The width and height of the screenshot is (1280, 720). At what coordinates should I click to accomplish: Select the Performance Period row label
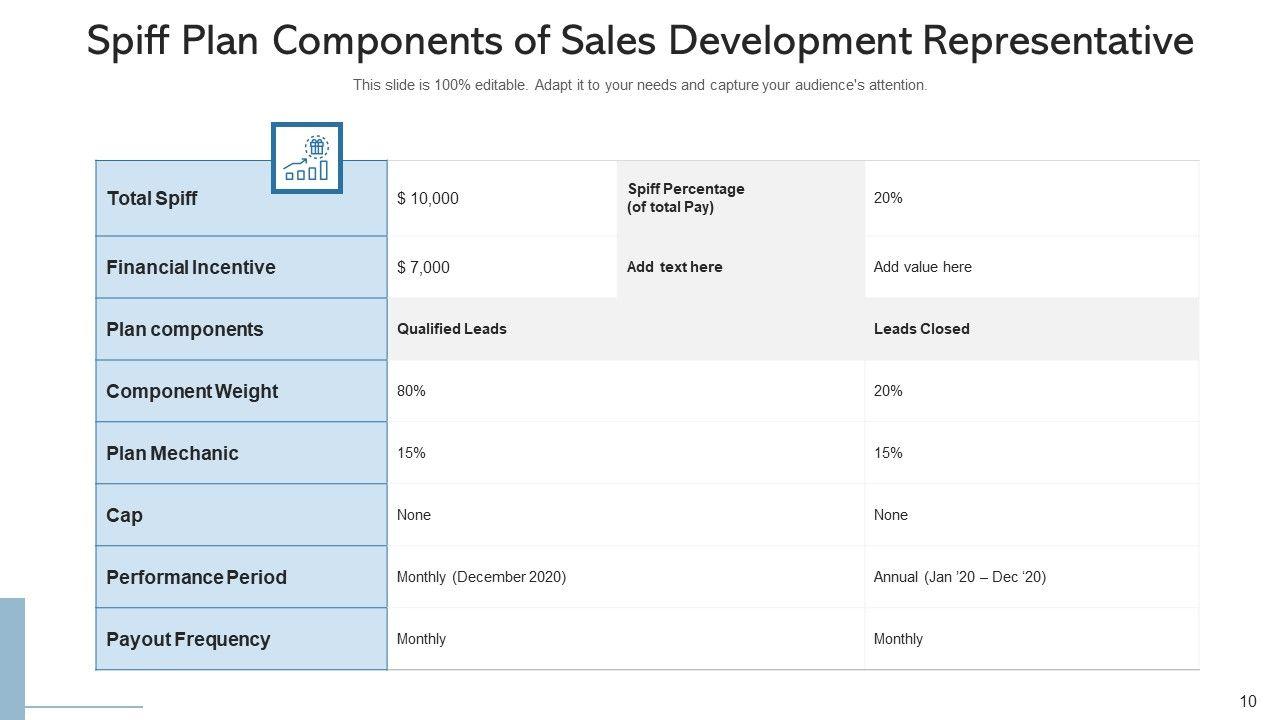[196, 578]
